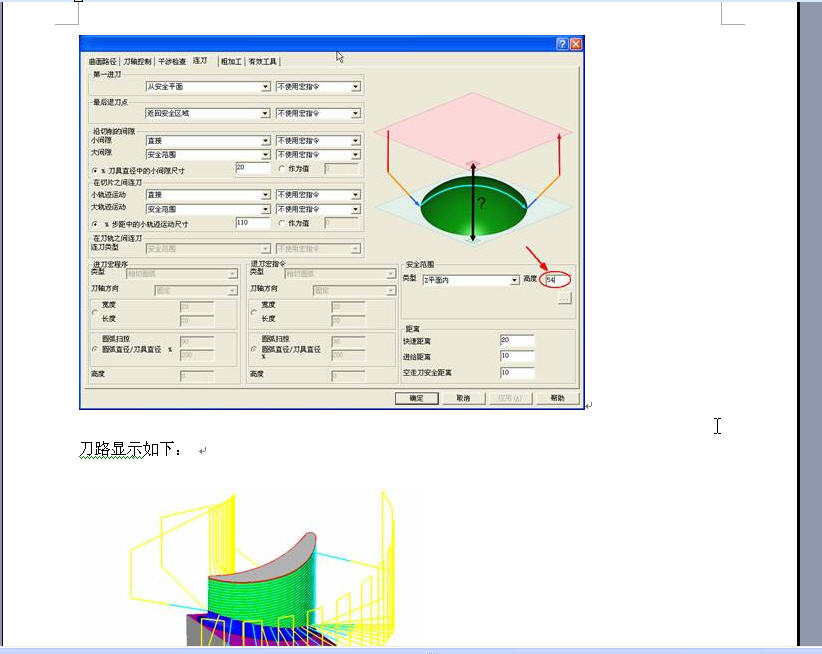Switch to the 刀轴控制 tab
This screenshot has height=654, width=822.
(138, 61)
